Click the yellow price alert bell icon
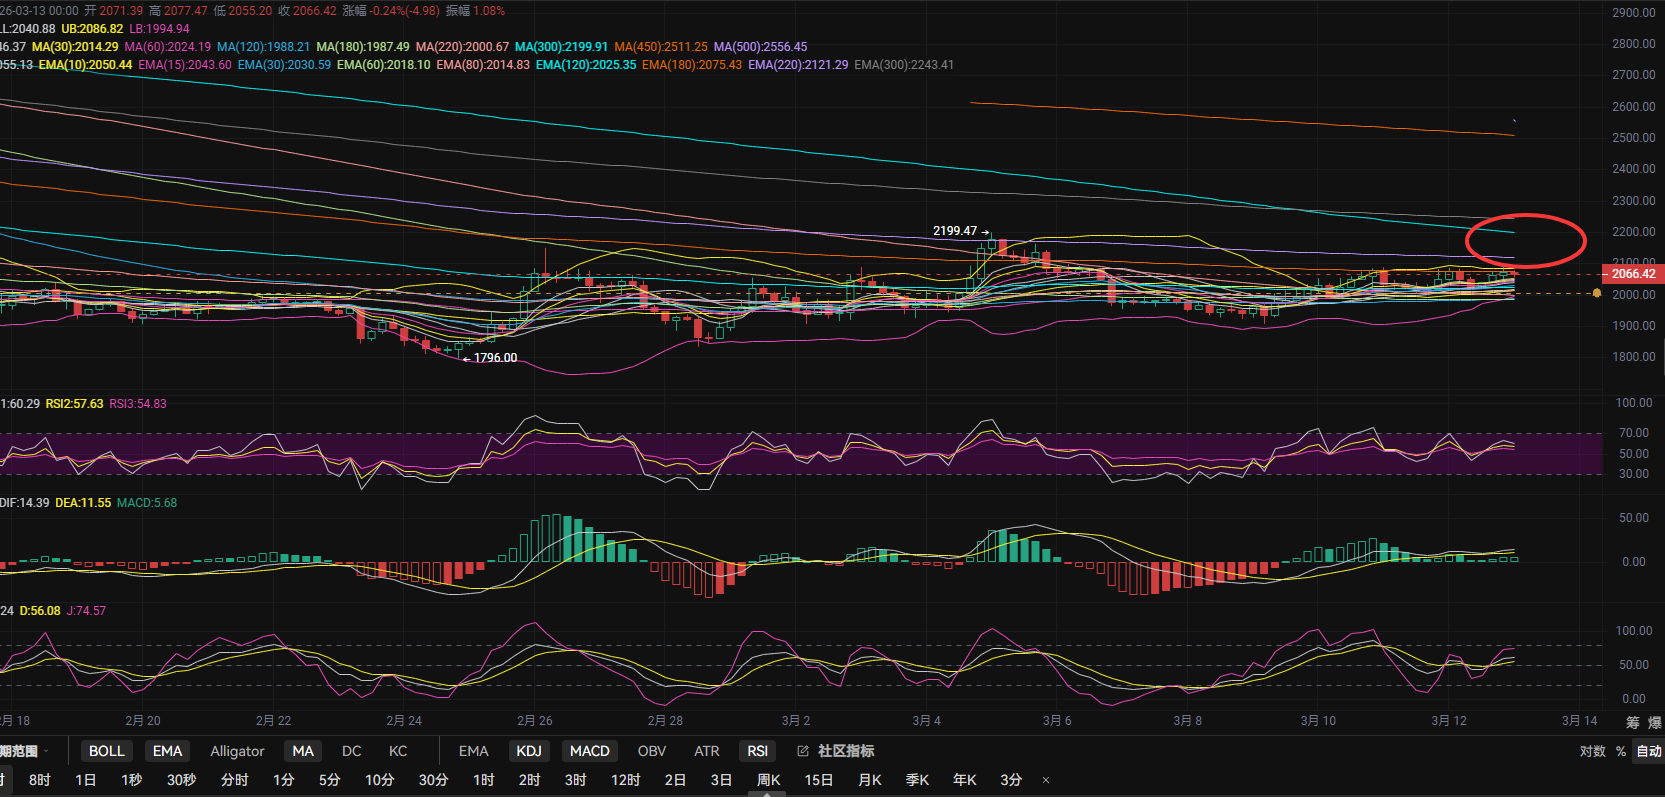 pyautogui.click(x=1596, y=294)
